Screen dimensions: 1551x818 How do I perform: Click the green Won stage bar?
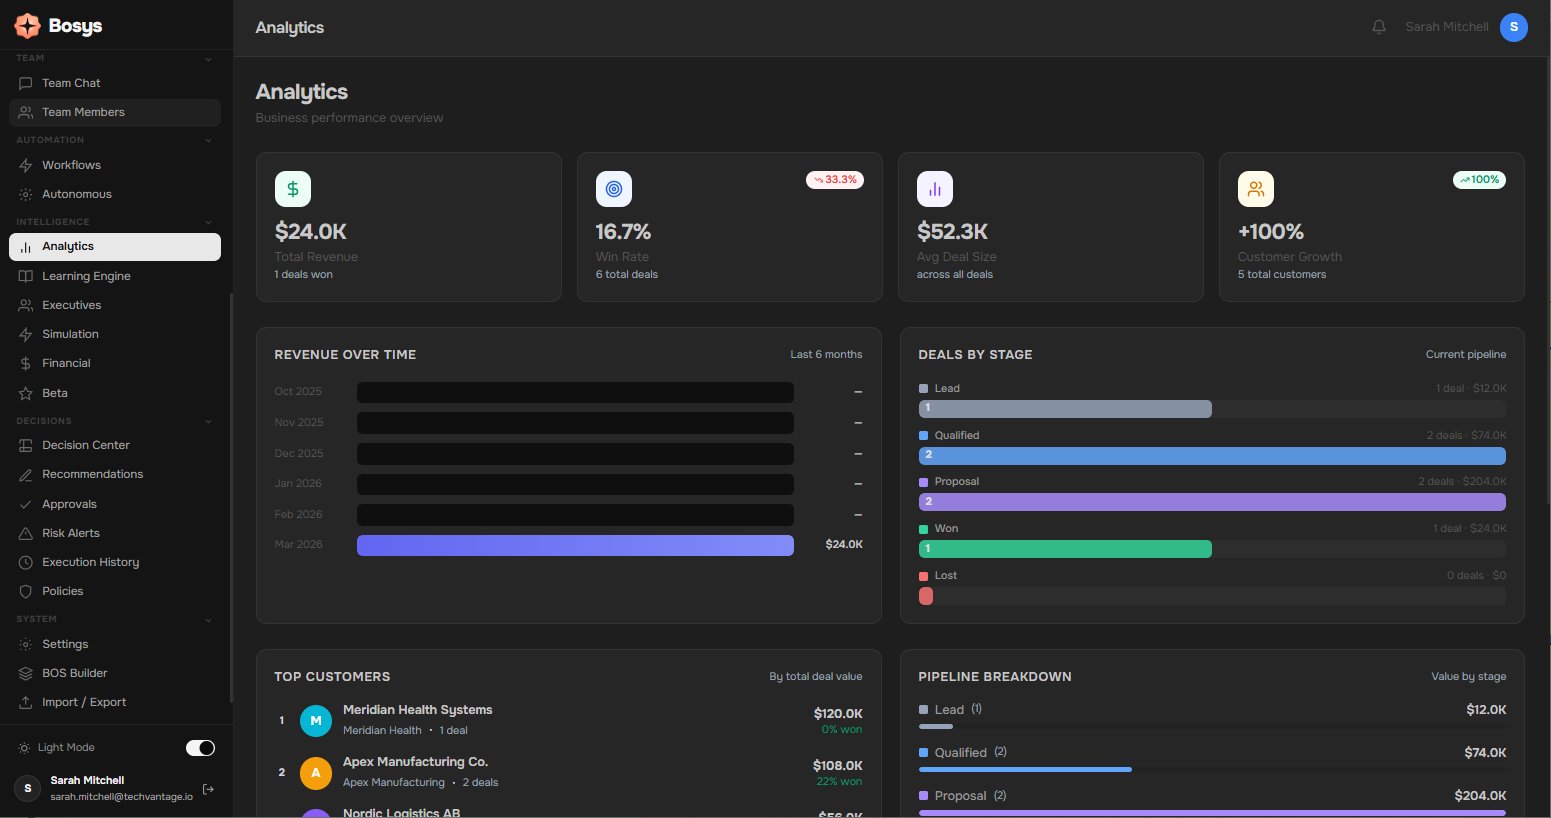click(x=1065, y=549)
